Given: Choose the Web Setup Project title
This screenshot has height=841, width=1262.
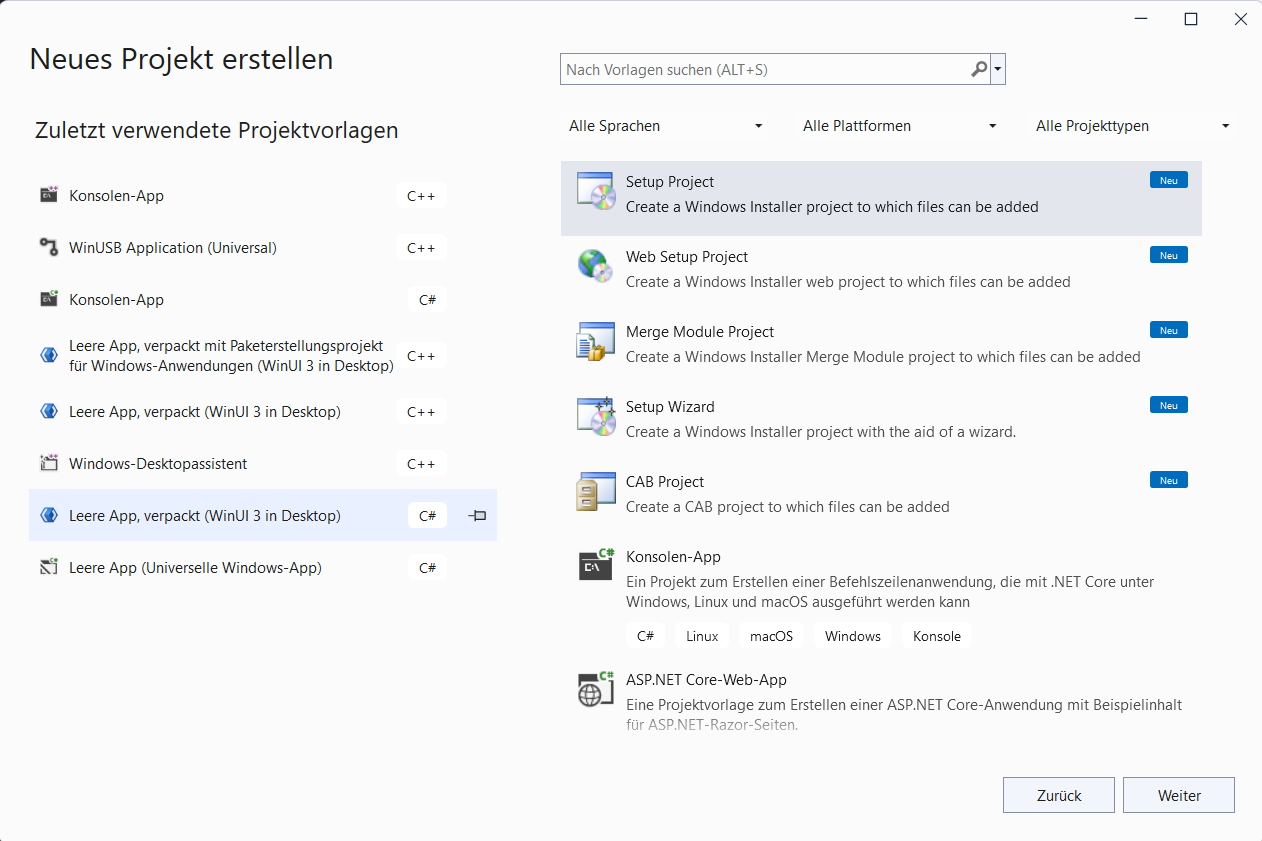Looking at the screenshot, I should tap(687, 256).
